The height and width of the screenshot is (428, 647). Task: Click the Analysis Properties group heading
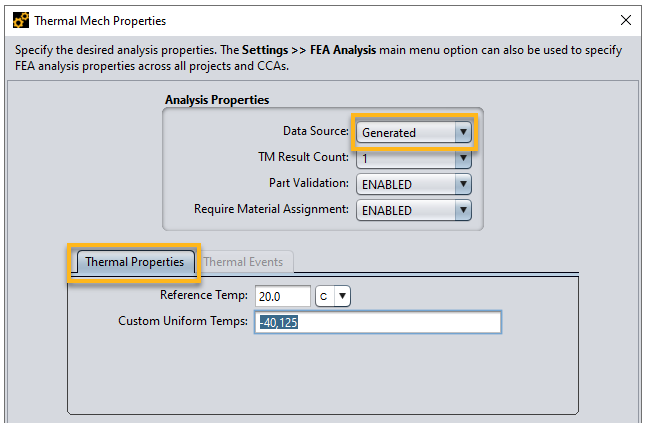(216, 100)
